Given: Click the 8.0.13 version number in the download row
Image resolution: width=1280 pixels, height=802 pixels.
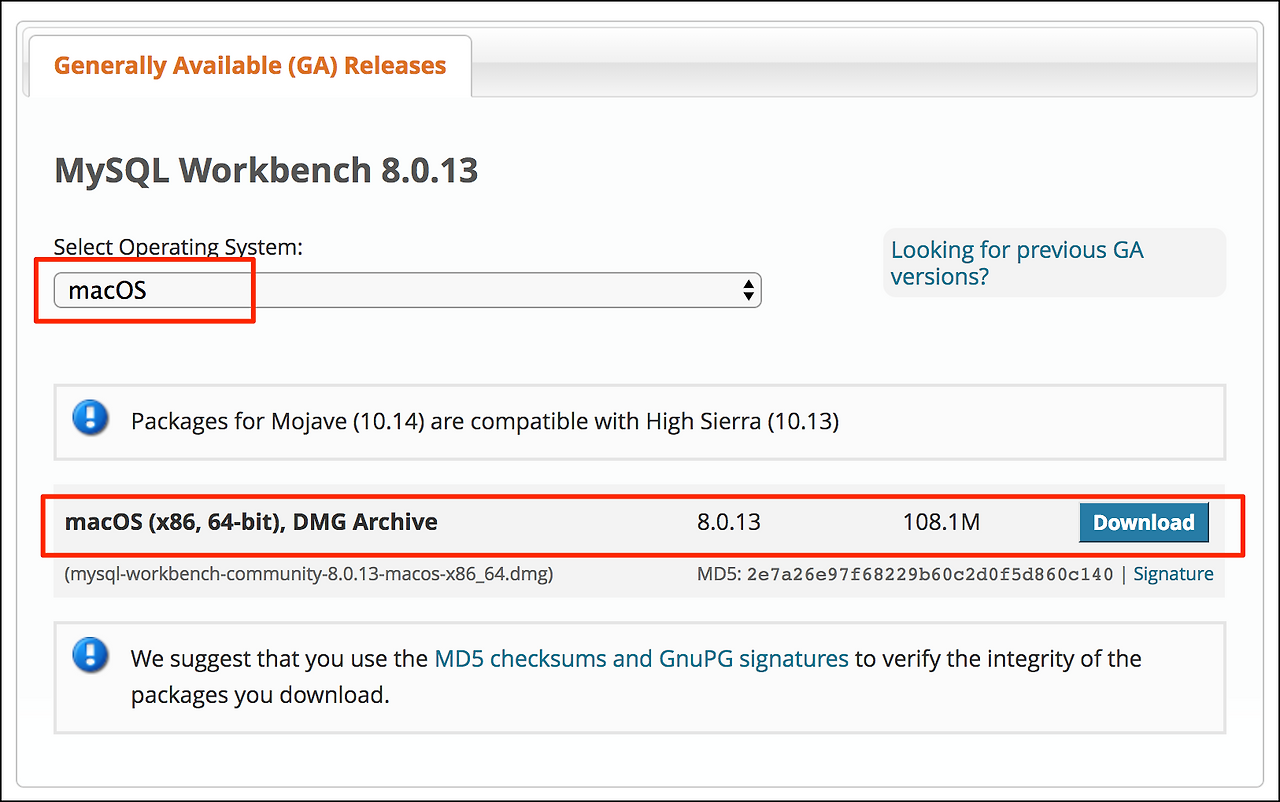Looking at the screenshot, I should [729, 522].
